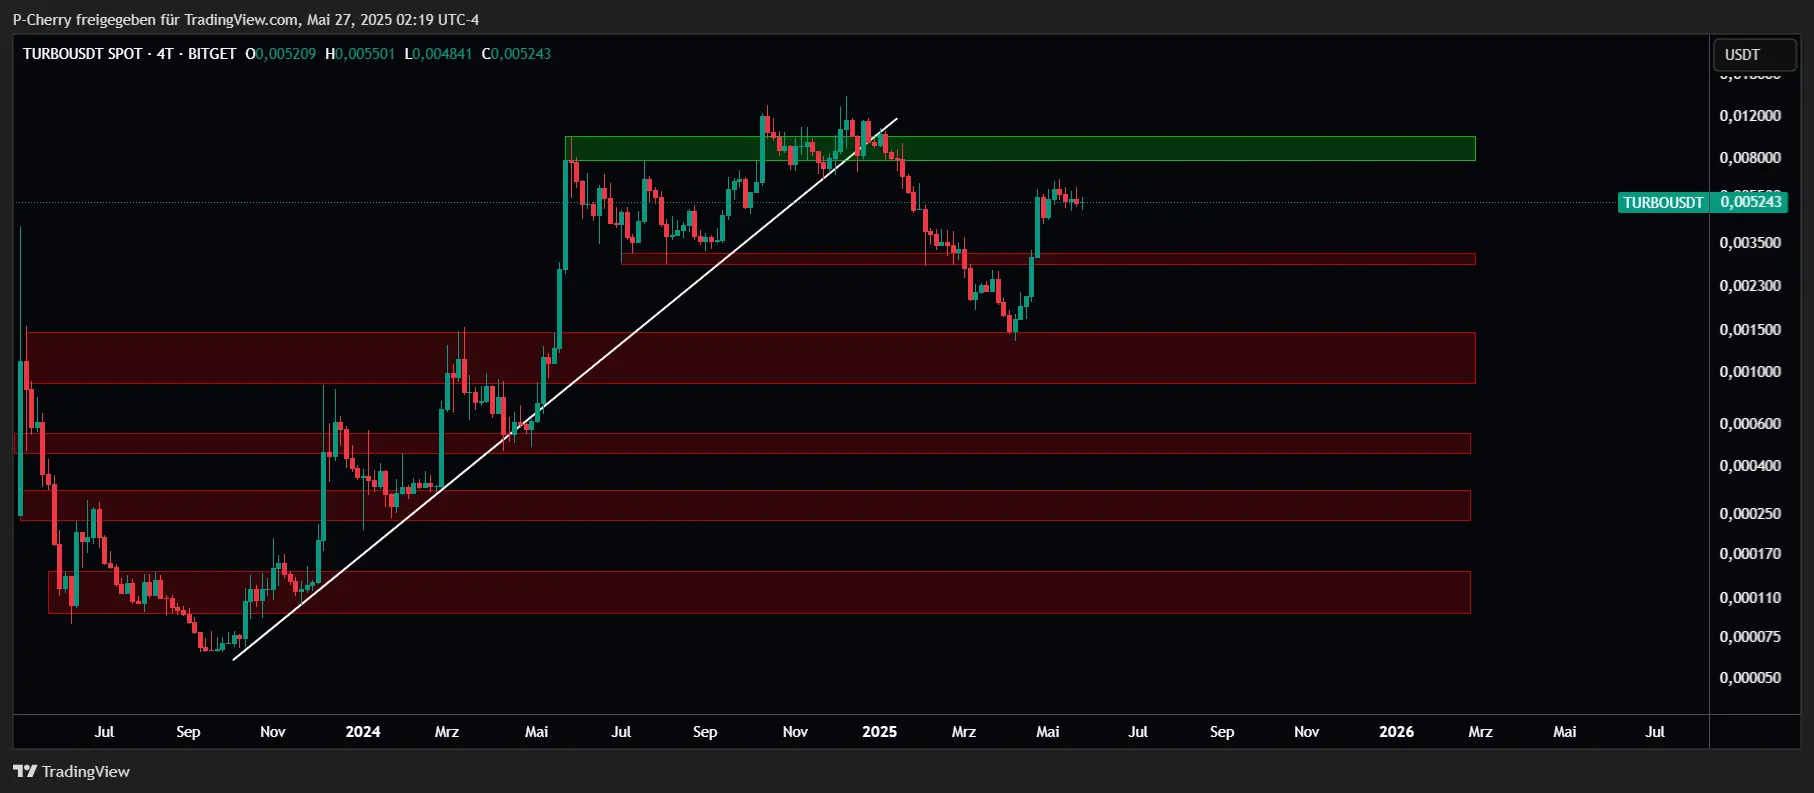Click the 2026 label on time axis
The width and height of the screenshot is (1814, 793).
(1396, 732)
